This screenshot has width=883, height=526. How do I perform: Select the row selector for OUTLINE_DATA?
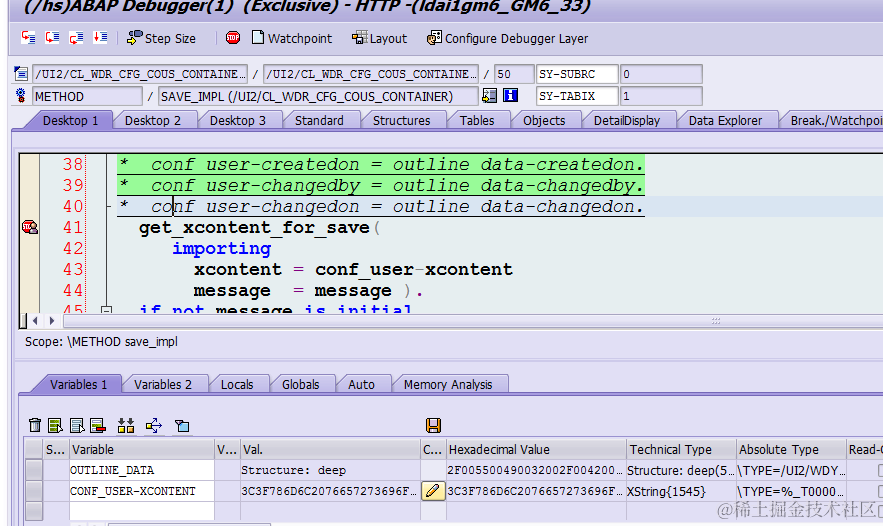pos(34,470)
